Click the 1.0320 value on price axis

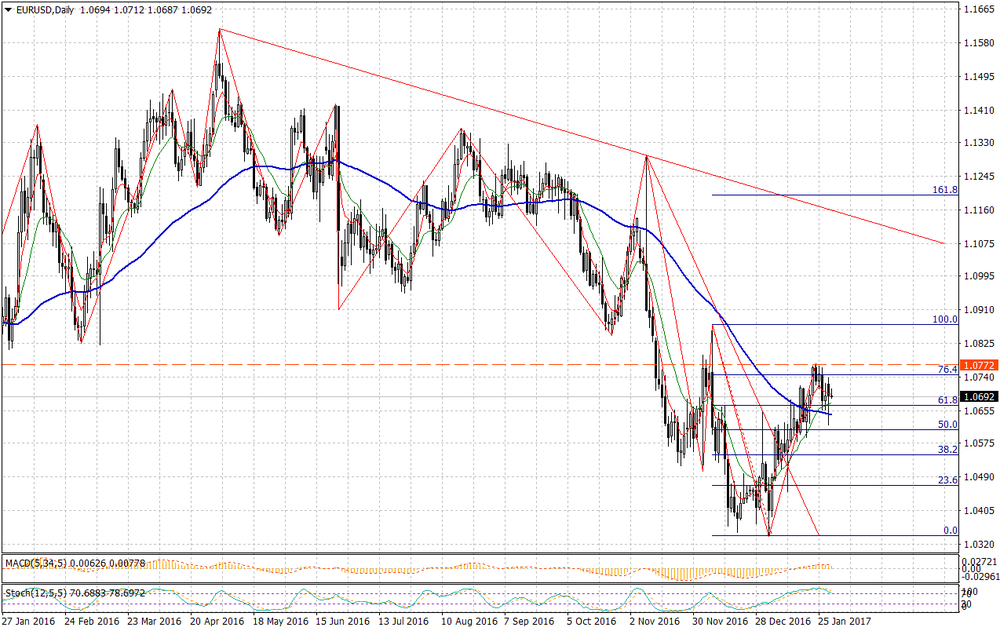click(x=977, y=542)
